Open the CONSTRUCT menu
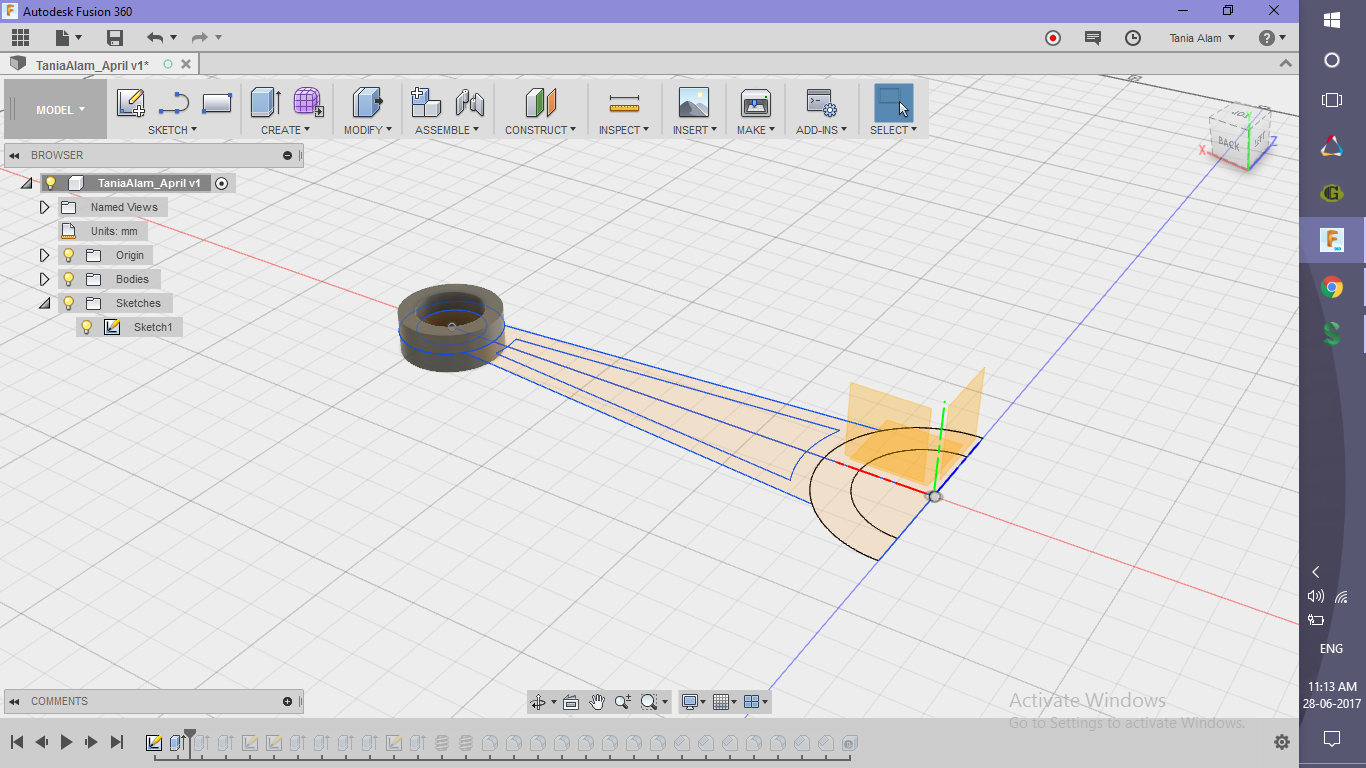The height and width of the screenshot is (768, 1366). [540, 130]
